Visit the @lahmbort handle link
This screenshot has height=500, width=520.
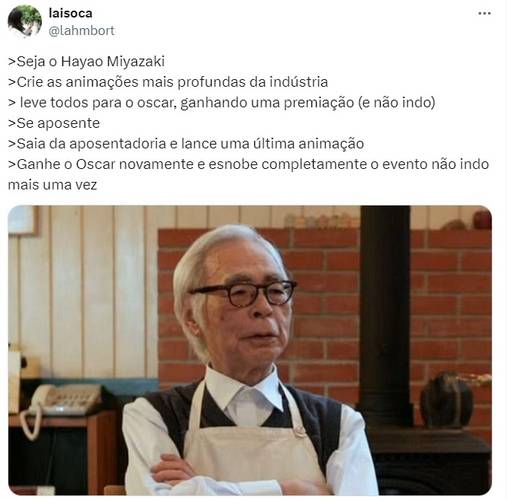click(81, 31)
